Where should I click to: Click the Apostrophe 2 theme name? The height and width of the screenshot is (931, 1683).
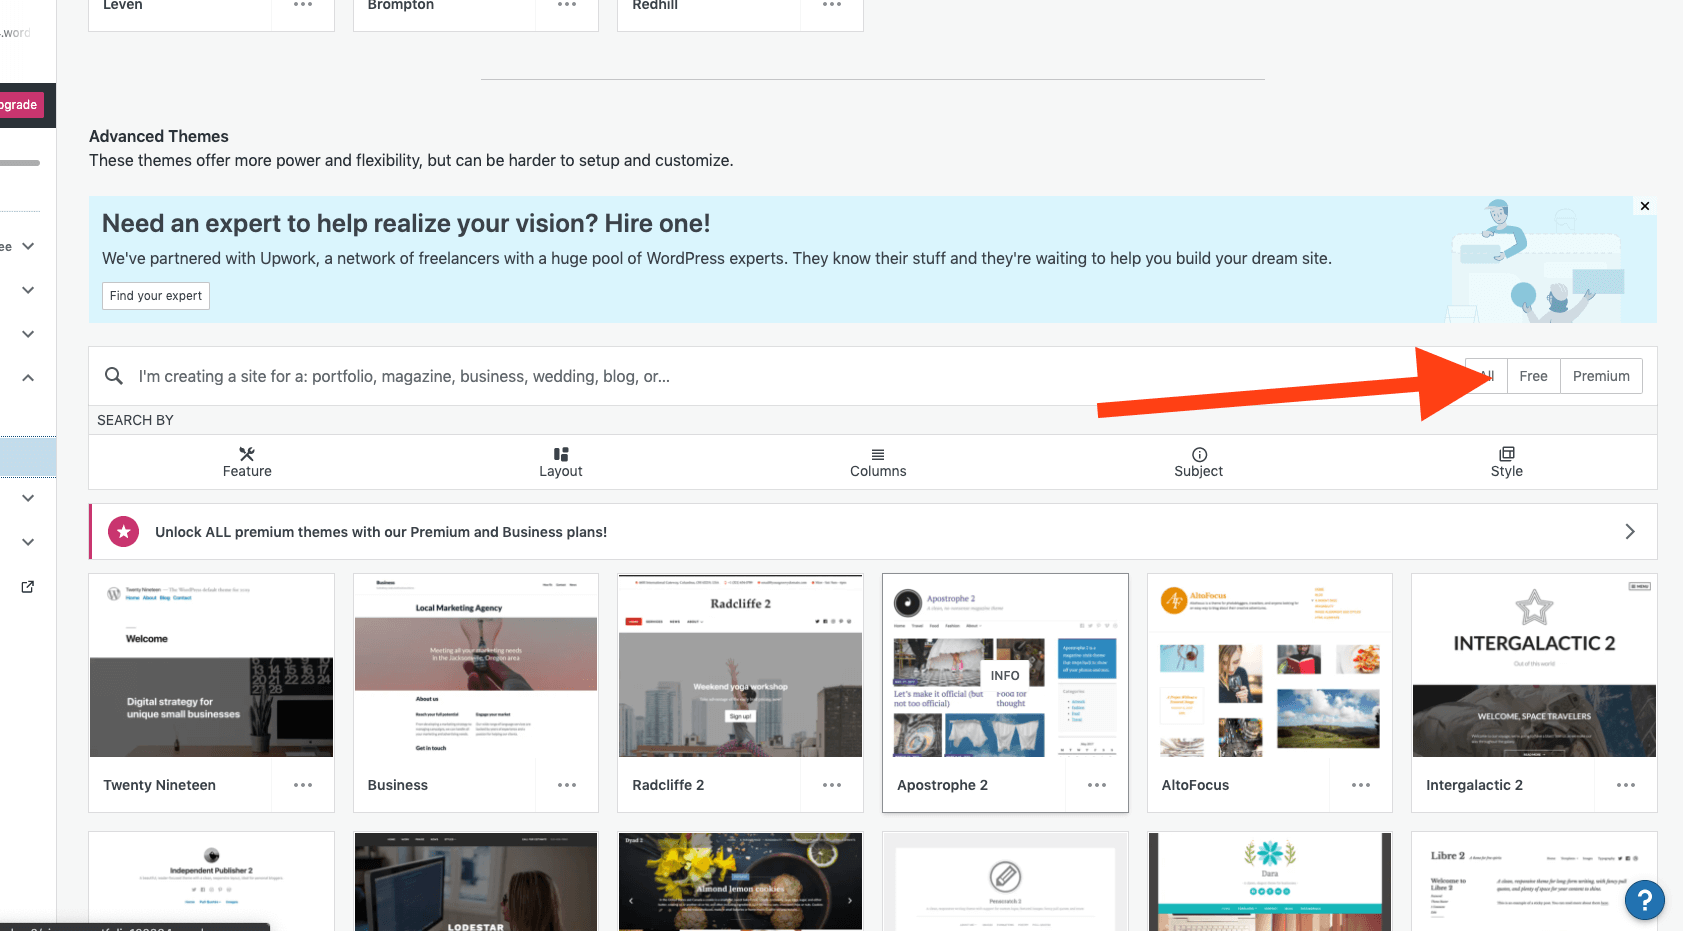[942, 785]
